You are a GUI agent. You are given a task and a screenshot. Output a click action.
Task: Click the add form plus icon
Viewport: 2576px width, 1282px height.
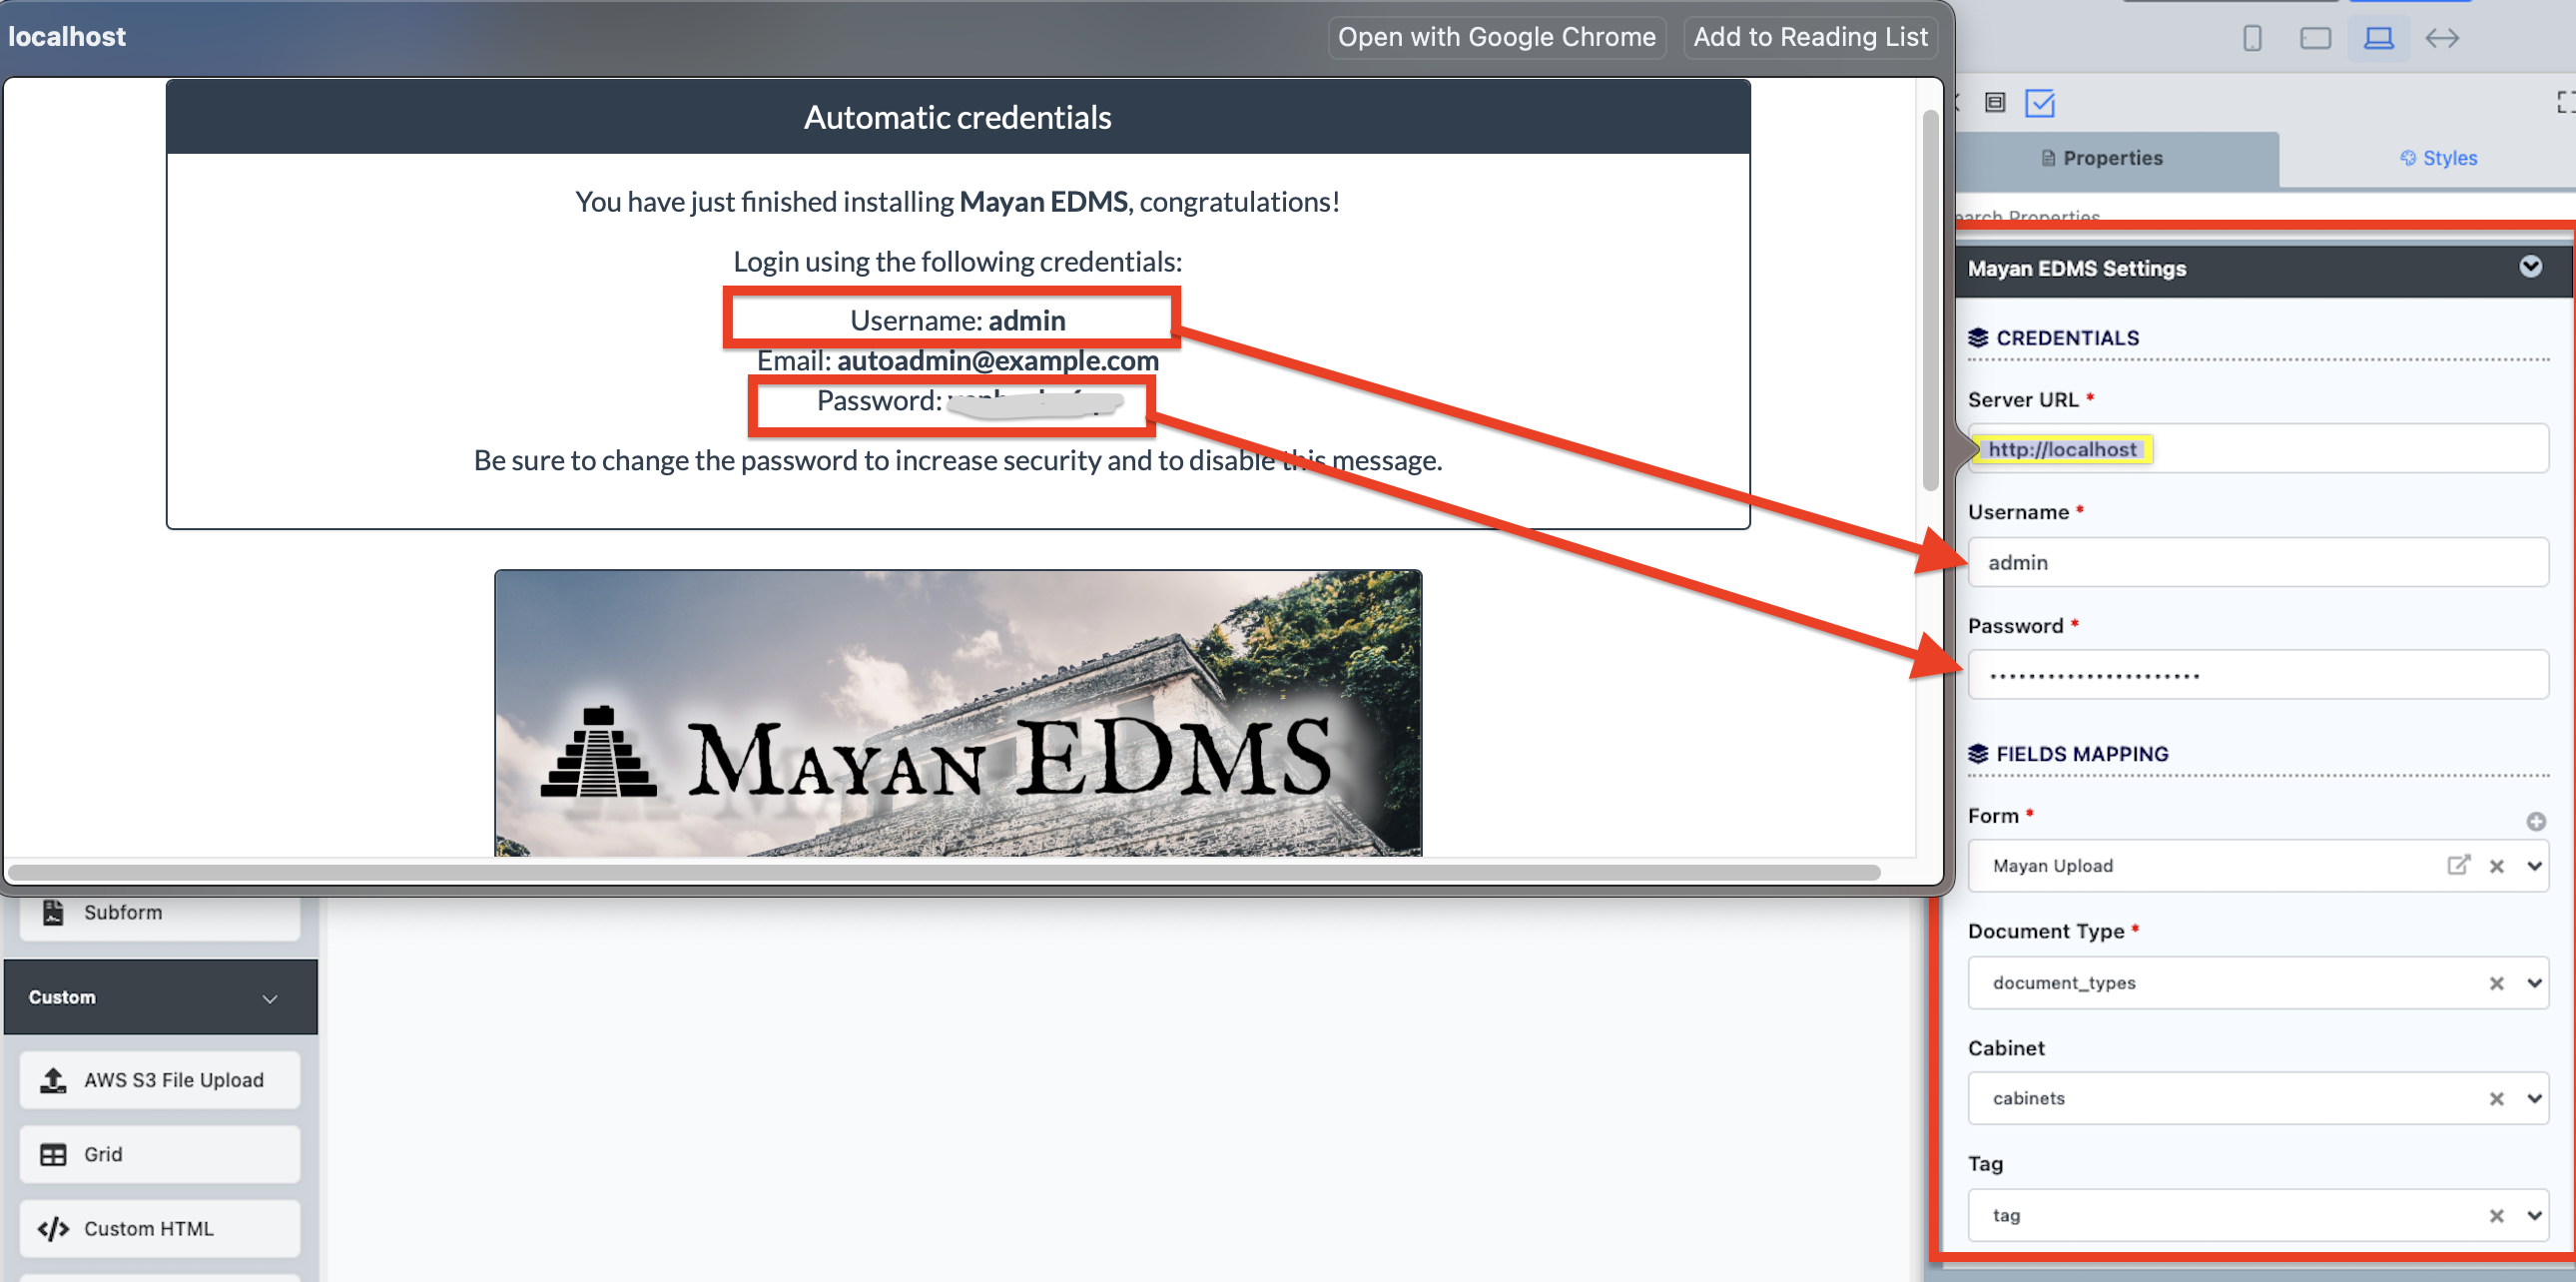coord(2535,821)
